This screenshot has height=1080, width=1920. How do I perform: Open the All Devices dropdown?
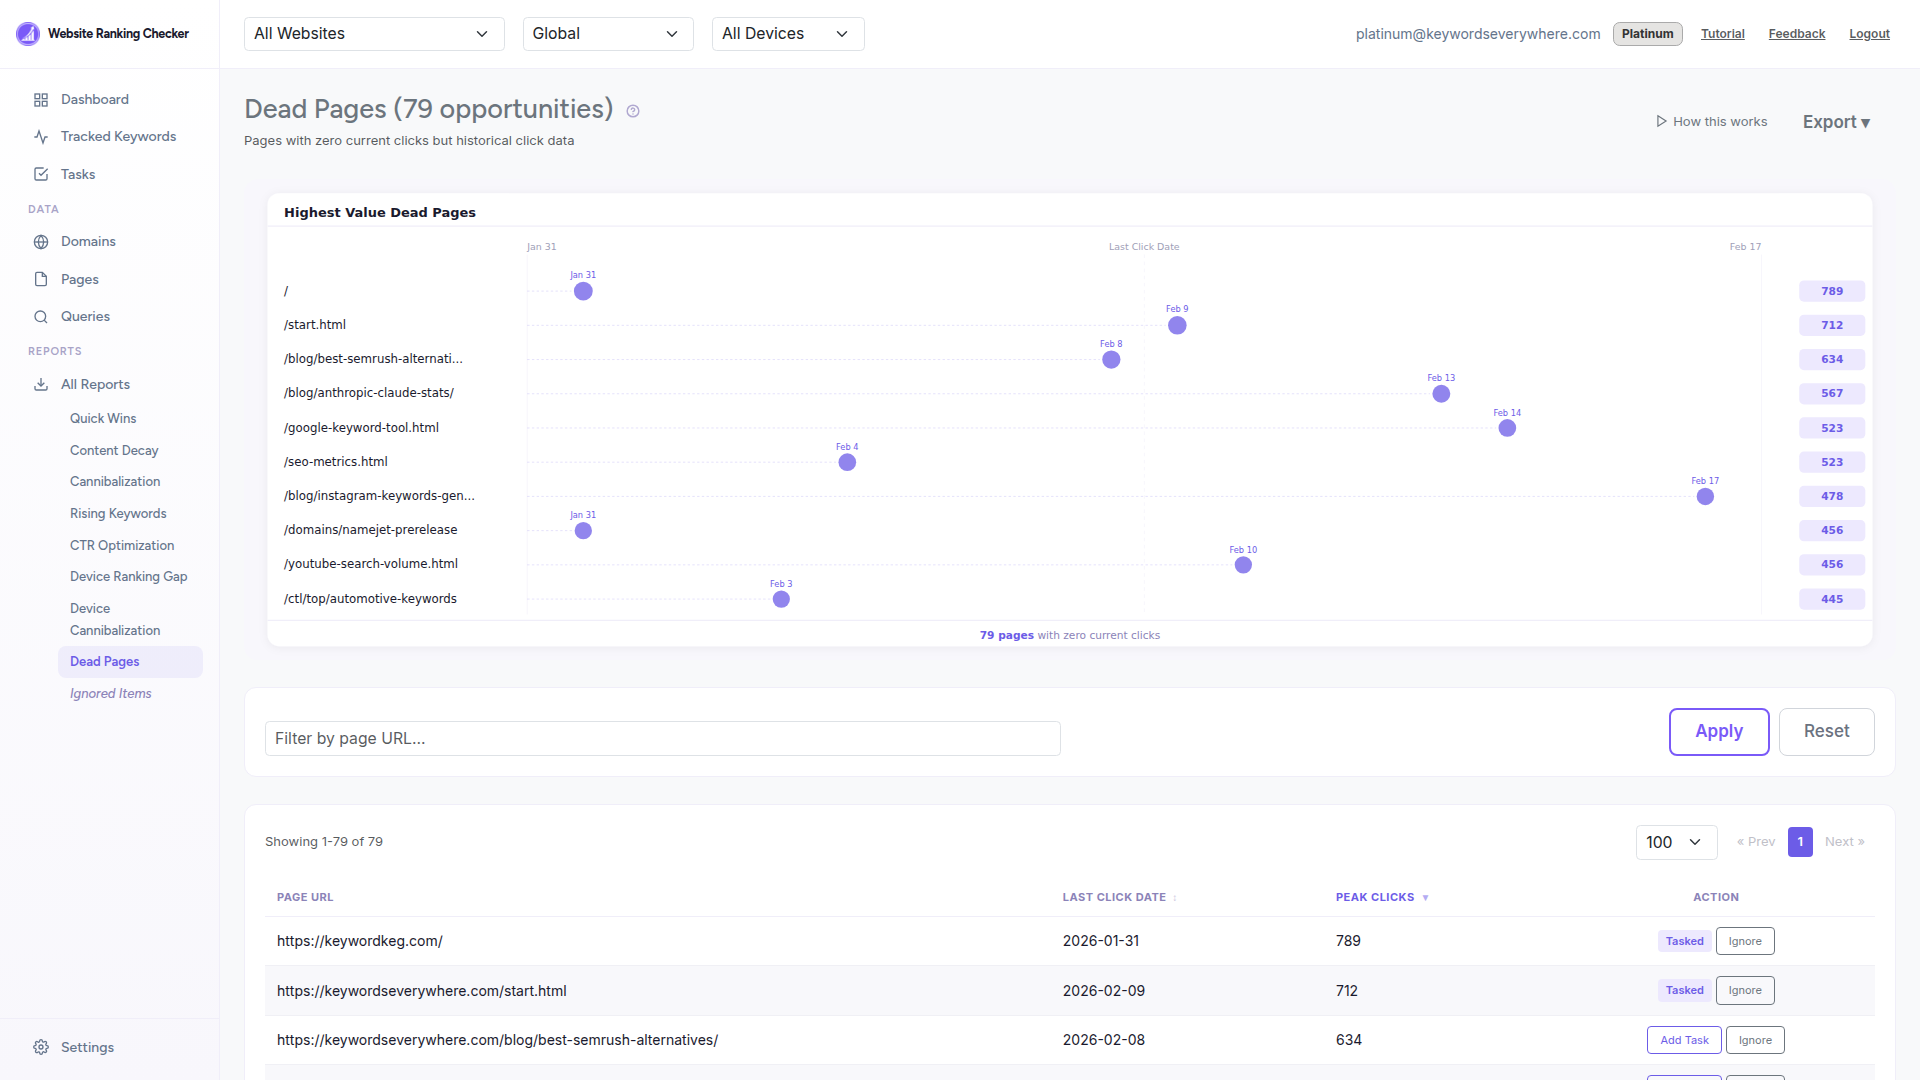pos(787,33)
